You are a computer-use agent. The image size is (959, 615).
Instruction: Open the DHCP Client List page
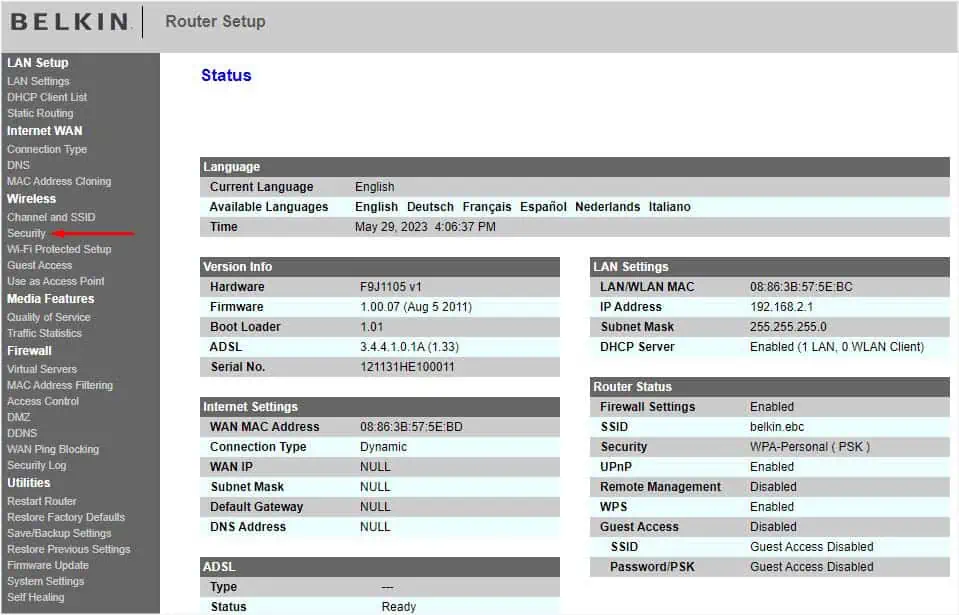[x=47, y=97]
